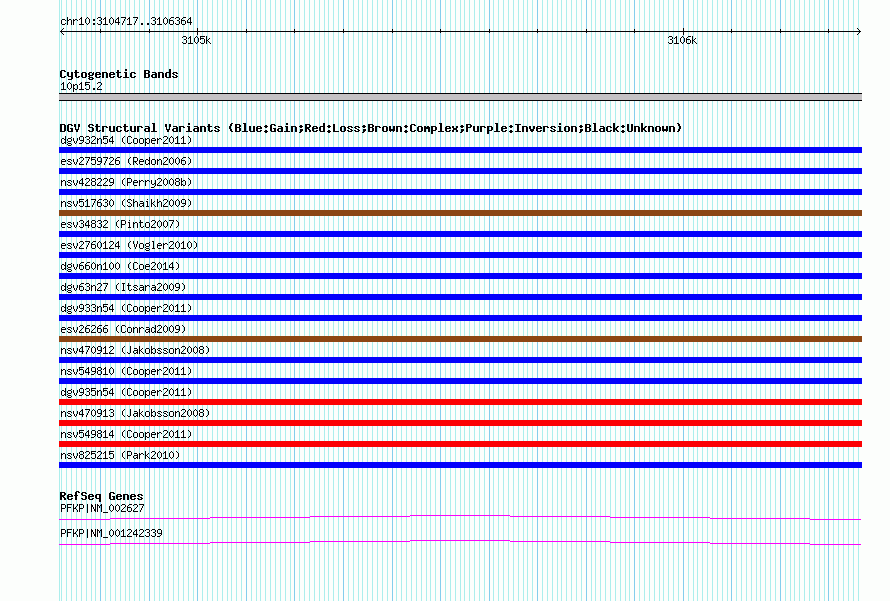Click the 3105k ruler tick label
This screenshot has height=601, width=890.
click(x=196, y=40)
